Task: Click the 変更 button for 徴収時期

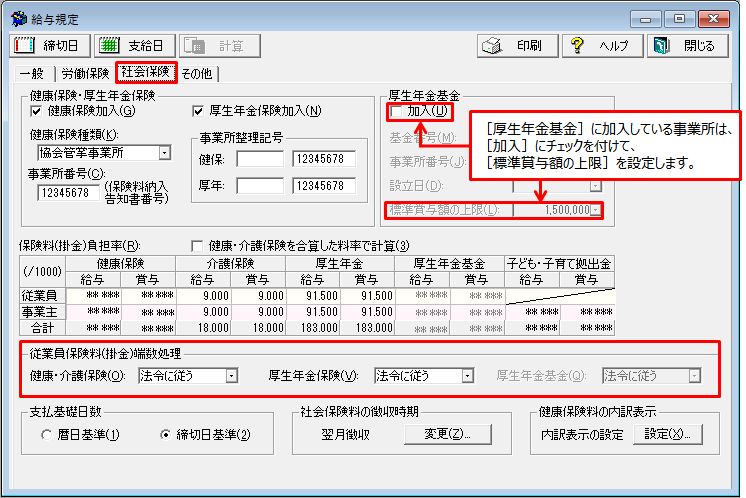Action: [448, 434]
